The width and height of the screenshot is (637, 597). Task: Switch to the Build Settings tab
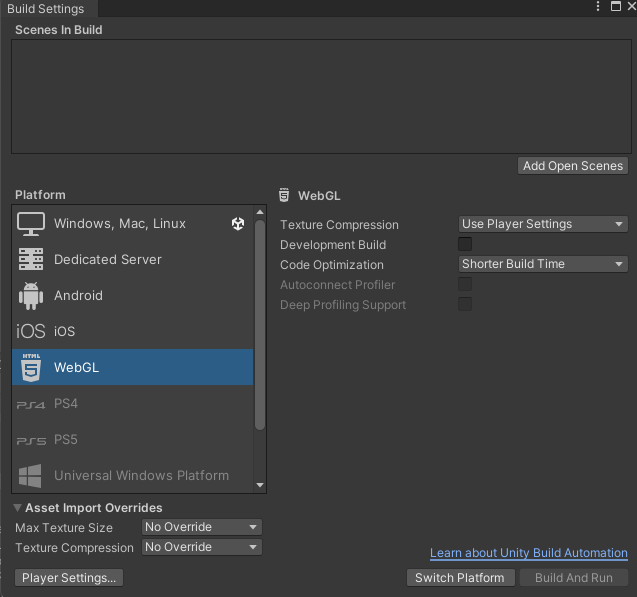tap(46, 8)
